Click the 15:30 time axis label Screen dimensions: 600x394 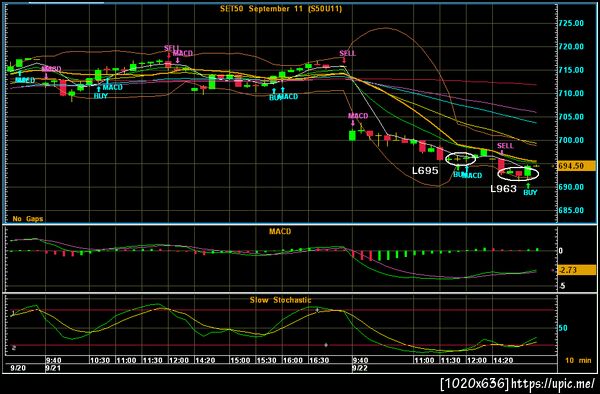[266, 360]
